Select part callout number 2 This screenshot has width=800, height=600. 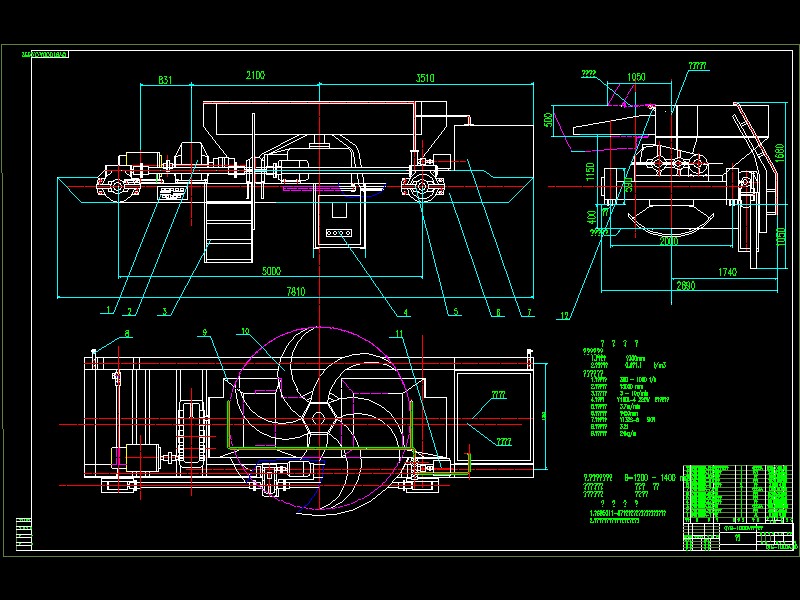[130, 311]
